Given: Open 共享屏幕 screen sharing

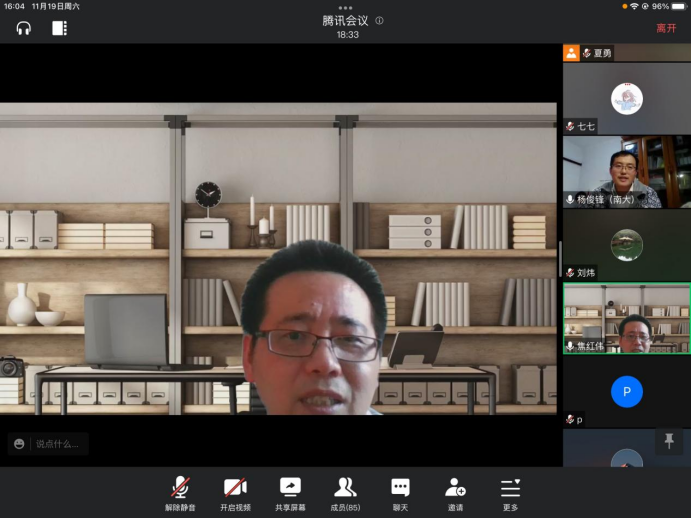Looking at the screenshot, I should pyautogui.click(x=290, y=493).
